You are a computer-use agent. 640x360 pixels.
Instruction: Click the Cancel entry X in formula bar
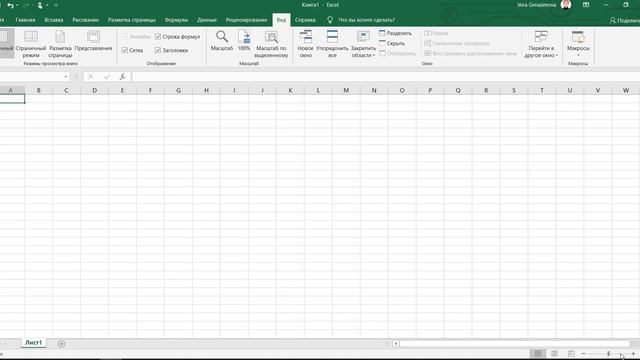[91, 77]
